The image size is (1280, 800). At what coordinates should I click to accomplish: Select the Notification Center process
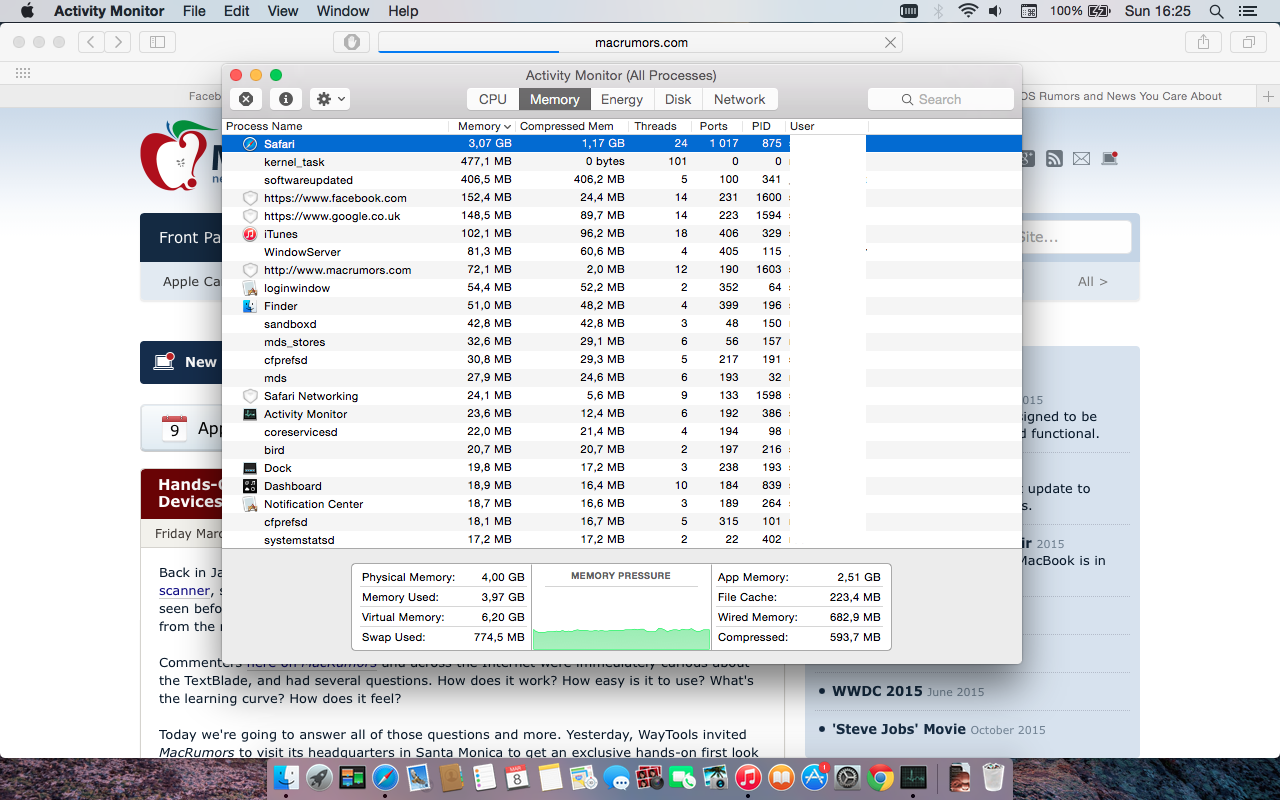622,504
